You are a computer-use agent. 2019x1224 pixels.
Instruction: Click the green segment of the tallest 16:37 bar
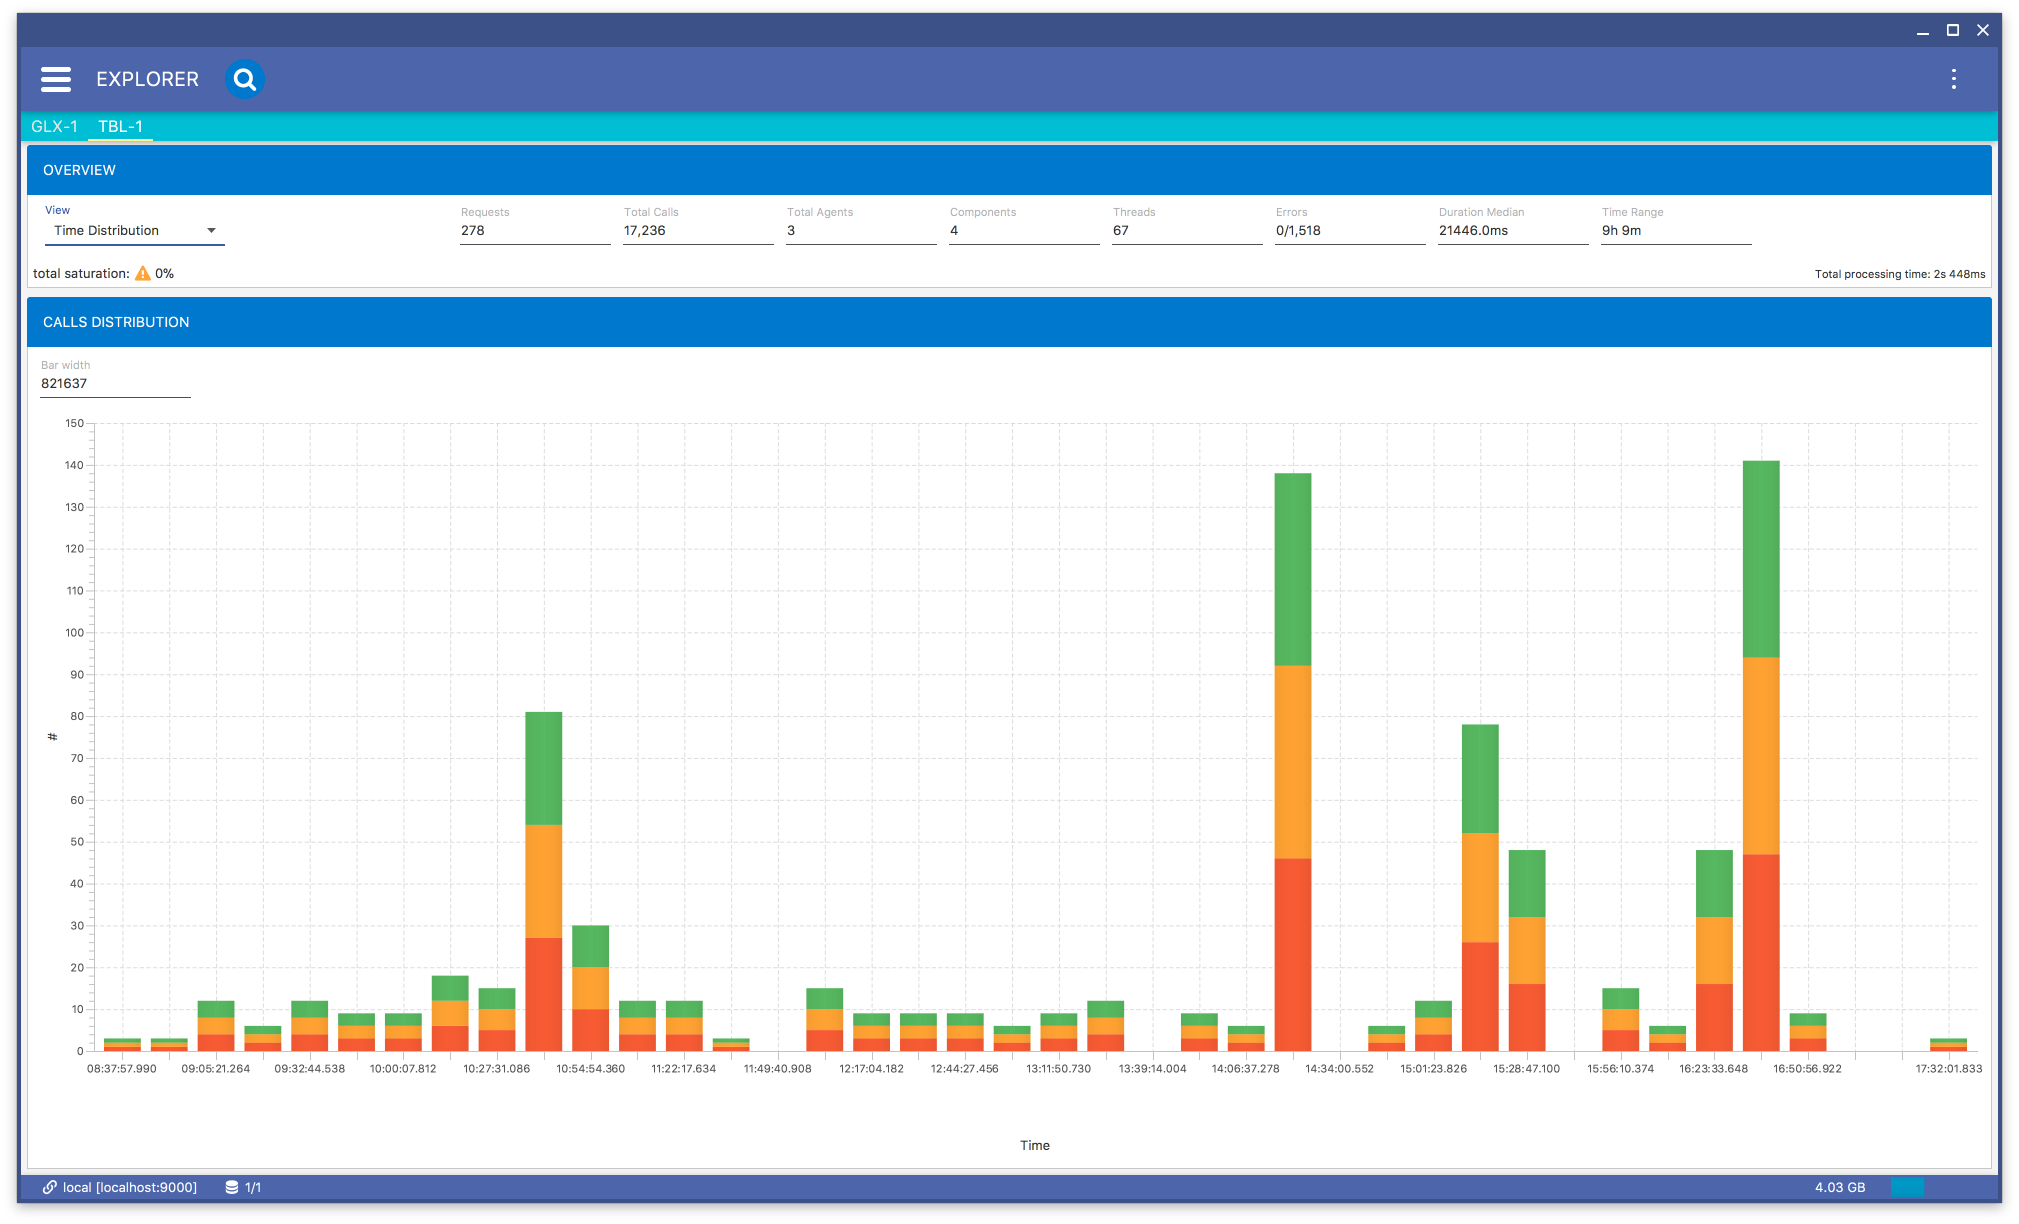[1761, 559]
